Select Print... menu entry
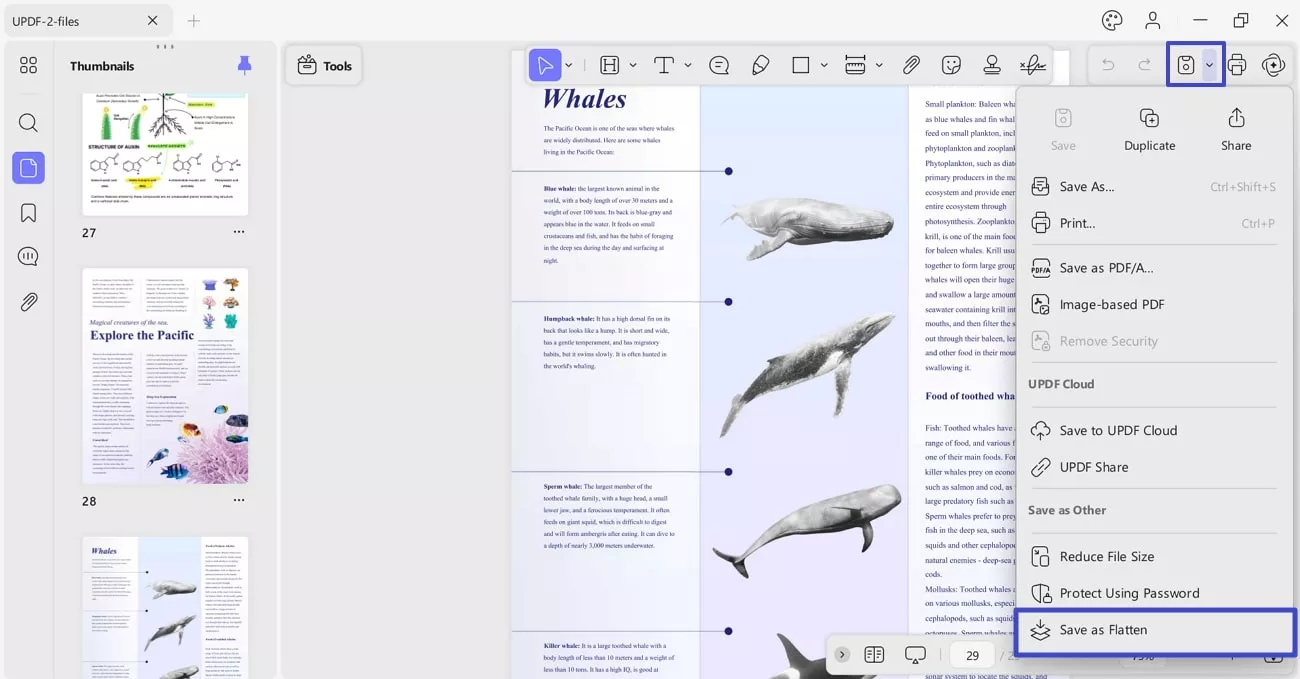This screenshot has width=1300, height=679. click(x=1154, y=223)
